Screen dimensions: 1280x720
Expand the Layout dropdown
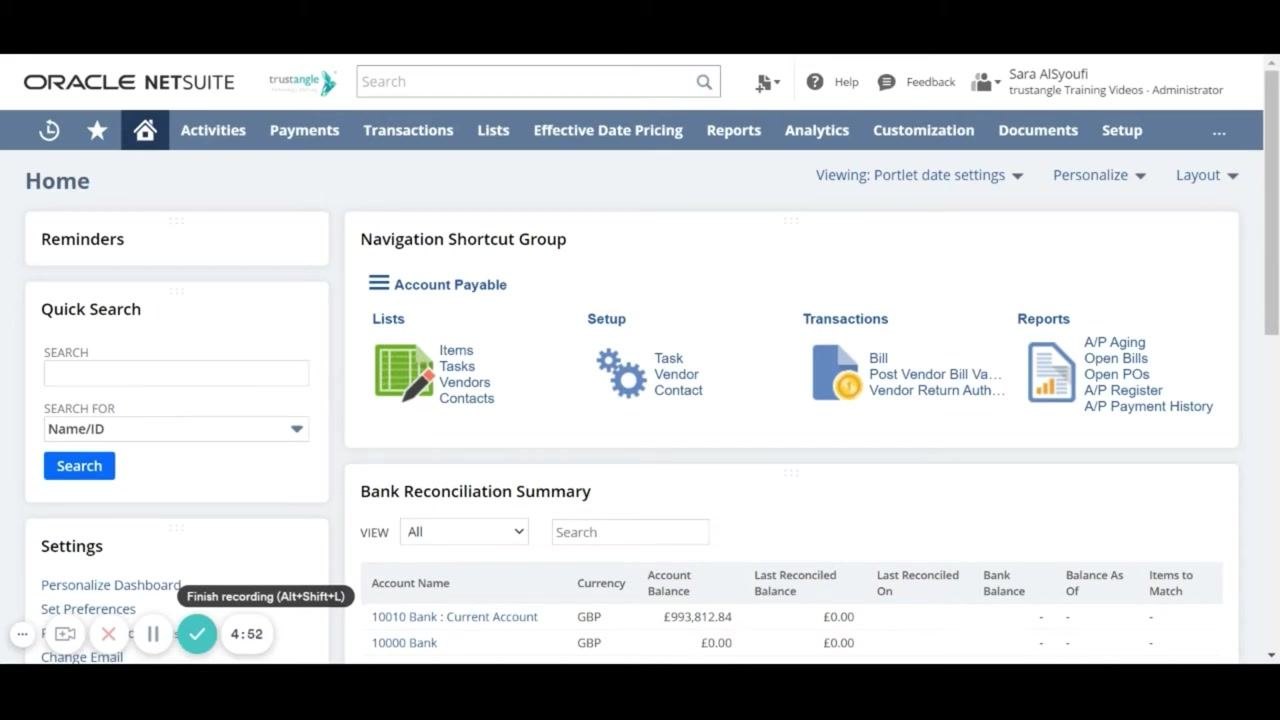point(1207,175)
